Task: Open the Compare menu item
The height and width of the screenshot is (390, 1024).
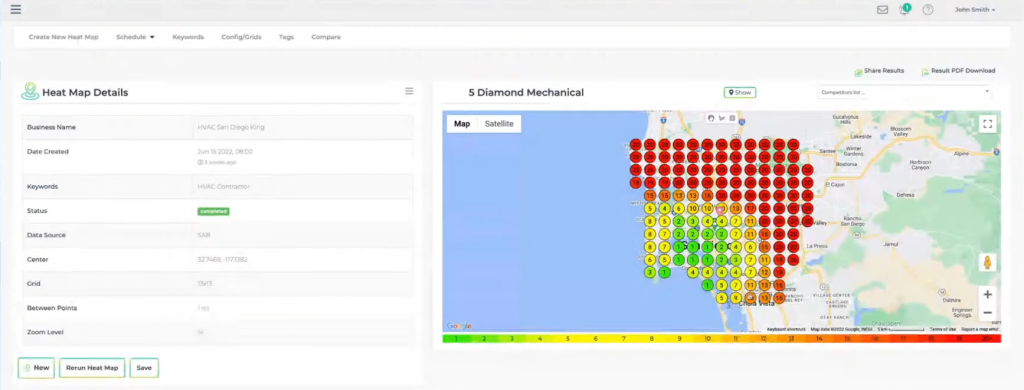Action: pos(326,37)
